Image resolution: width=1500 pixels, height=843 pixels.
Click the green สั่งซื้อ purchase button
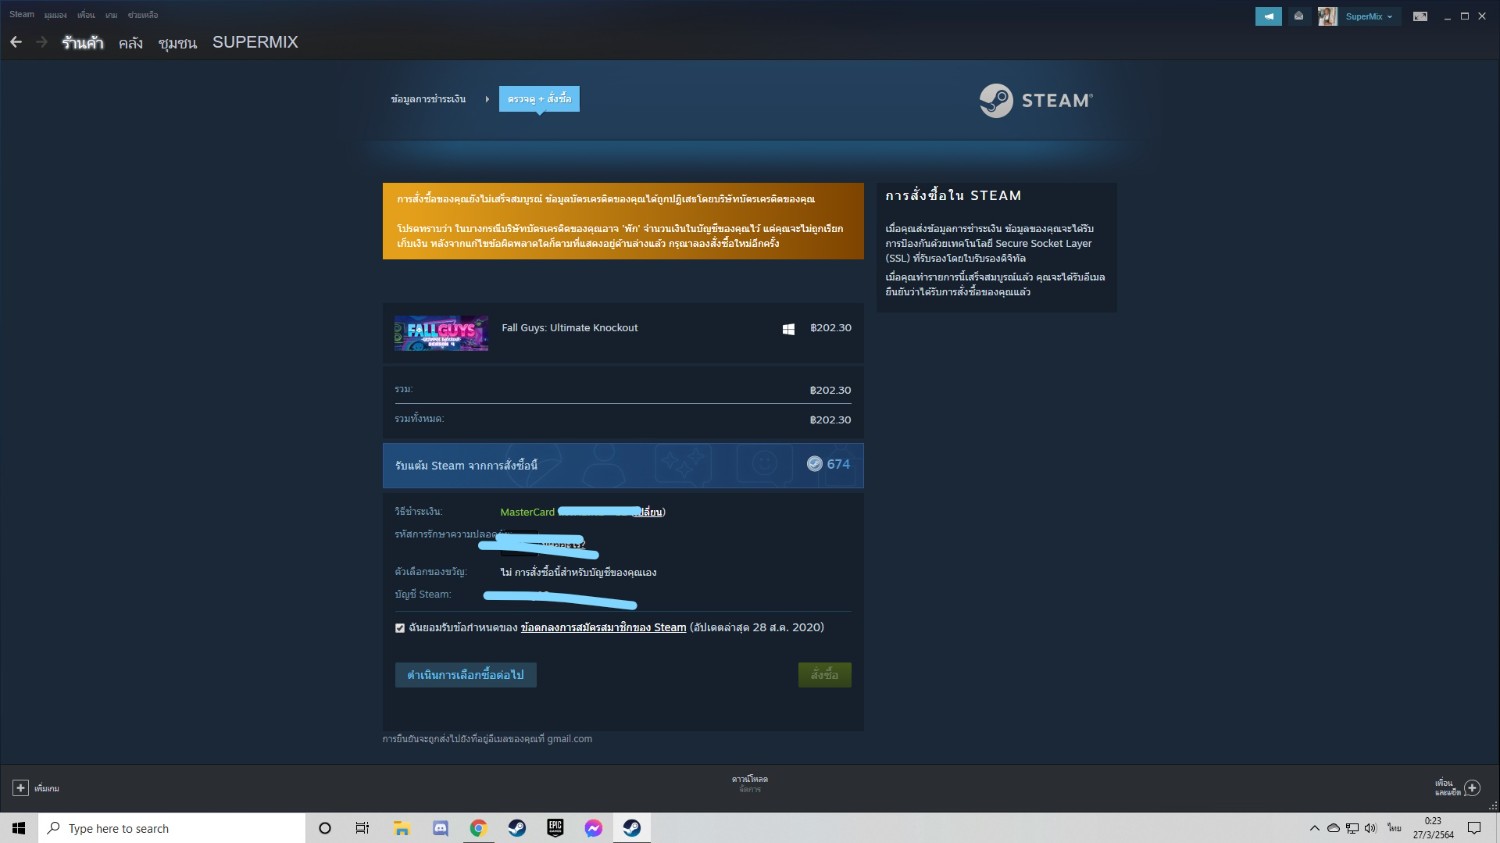pos(824,675)
